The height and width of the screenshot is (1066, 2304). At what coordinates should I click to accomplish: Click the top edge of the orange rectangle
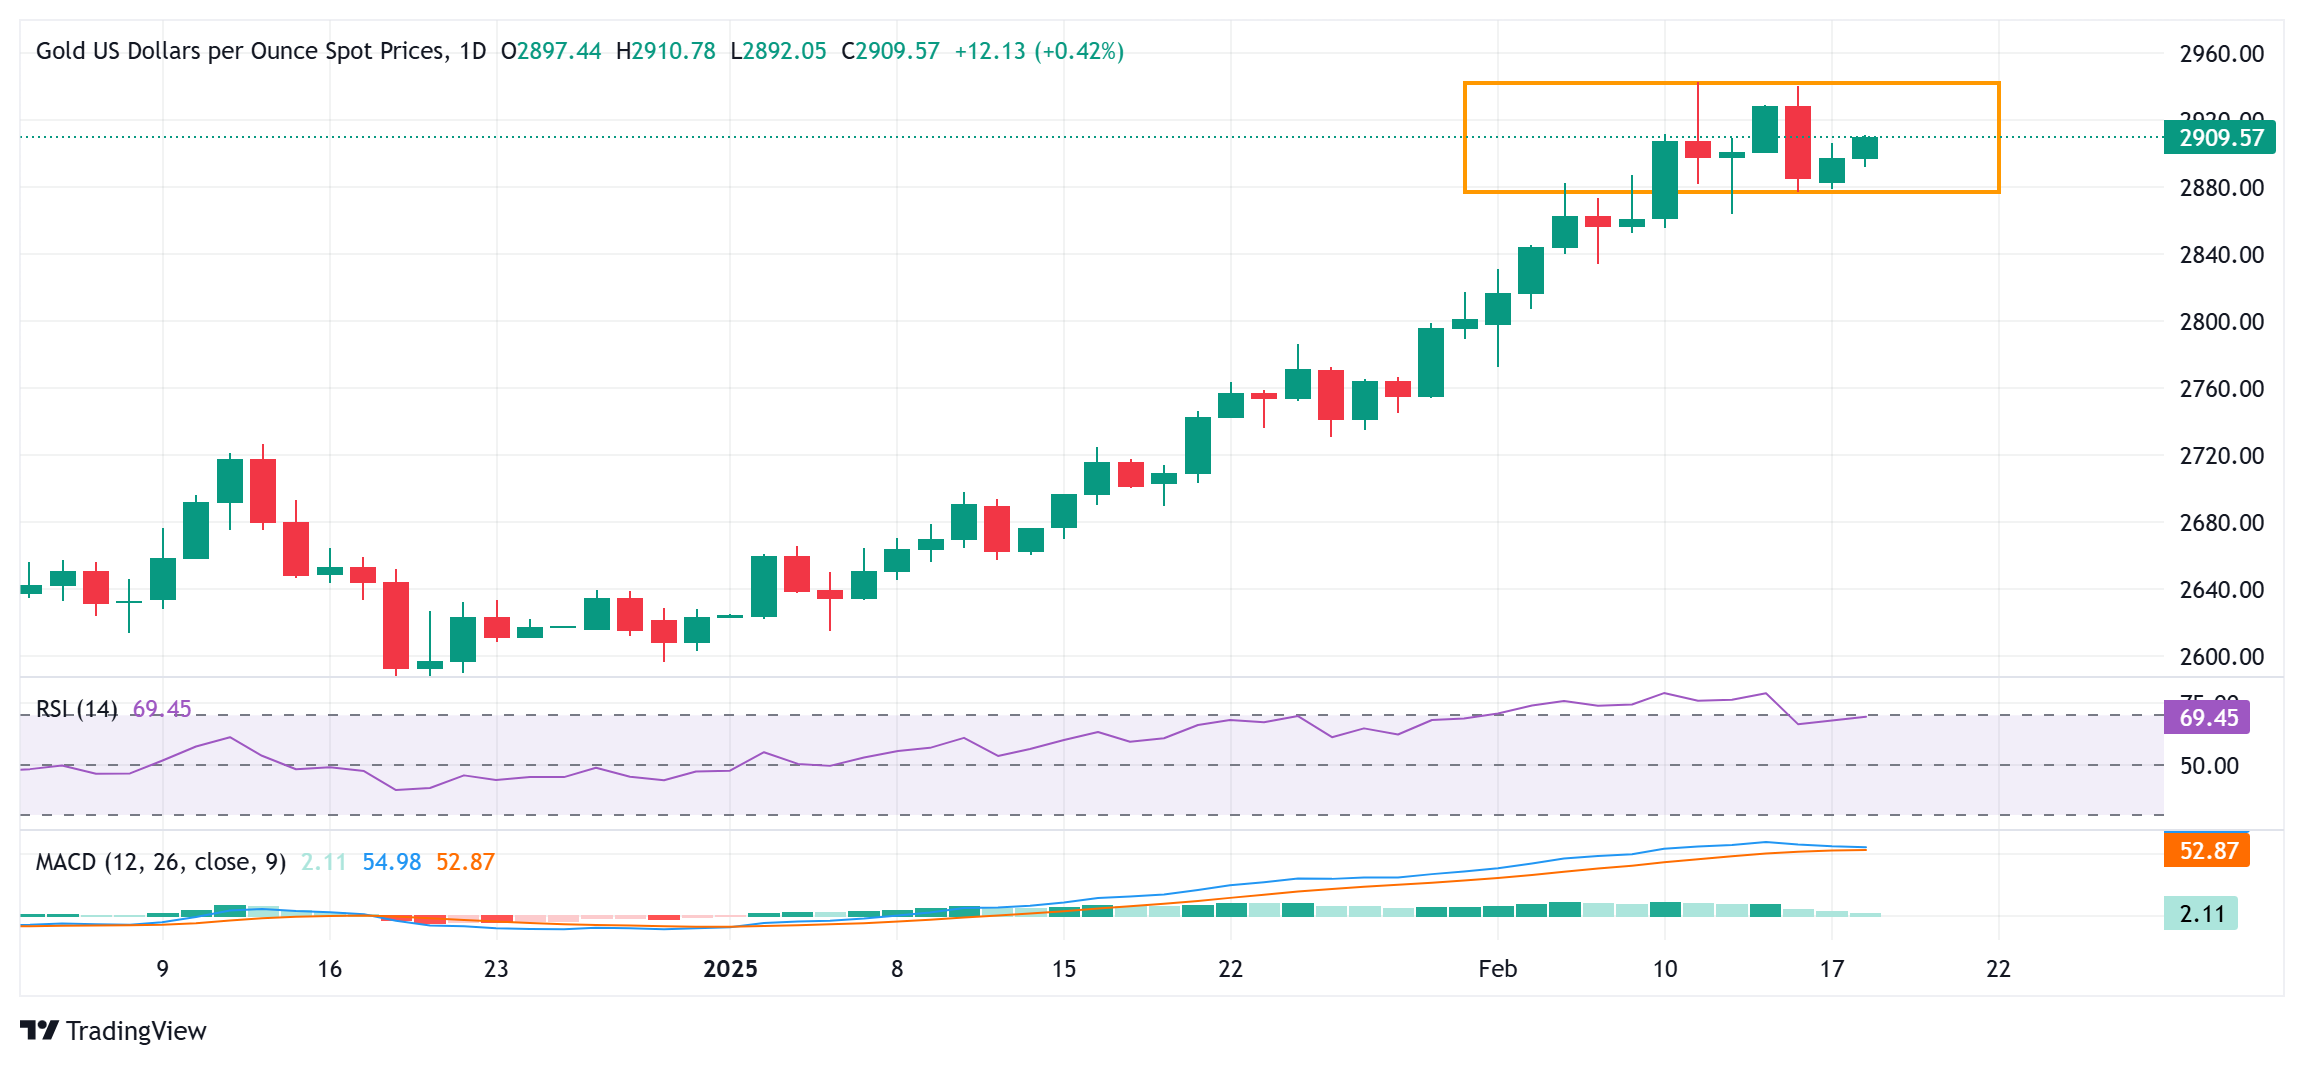point(1731,83)
